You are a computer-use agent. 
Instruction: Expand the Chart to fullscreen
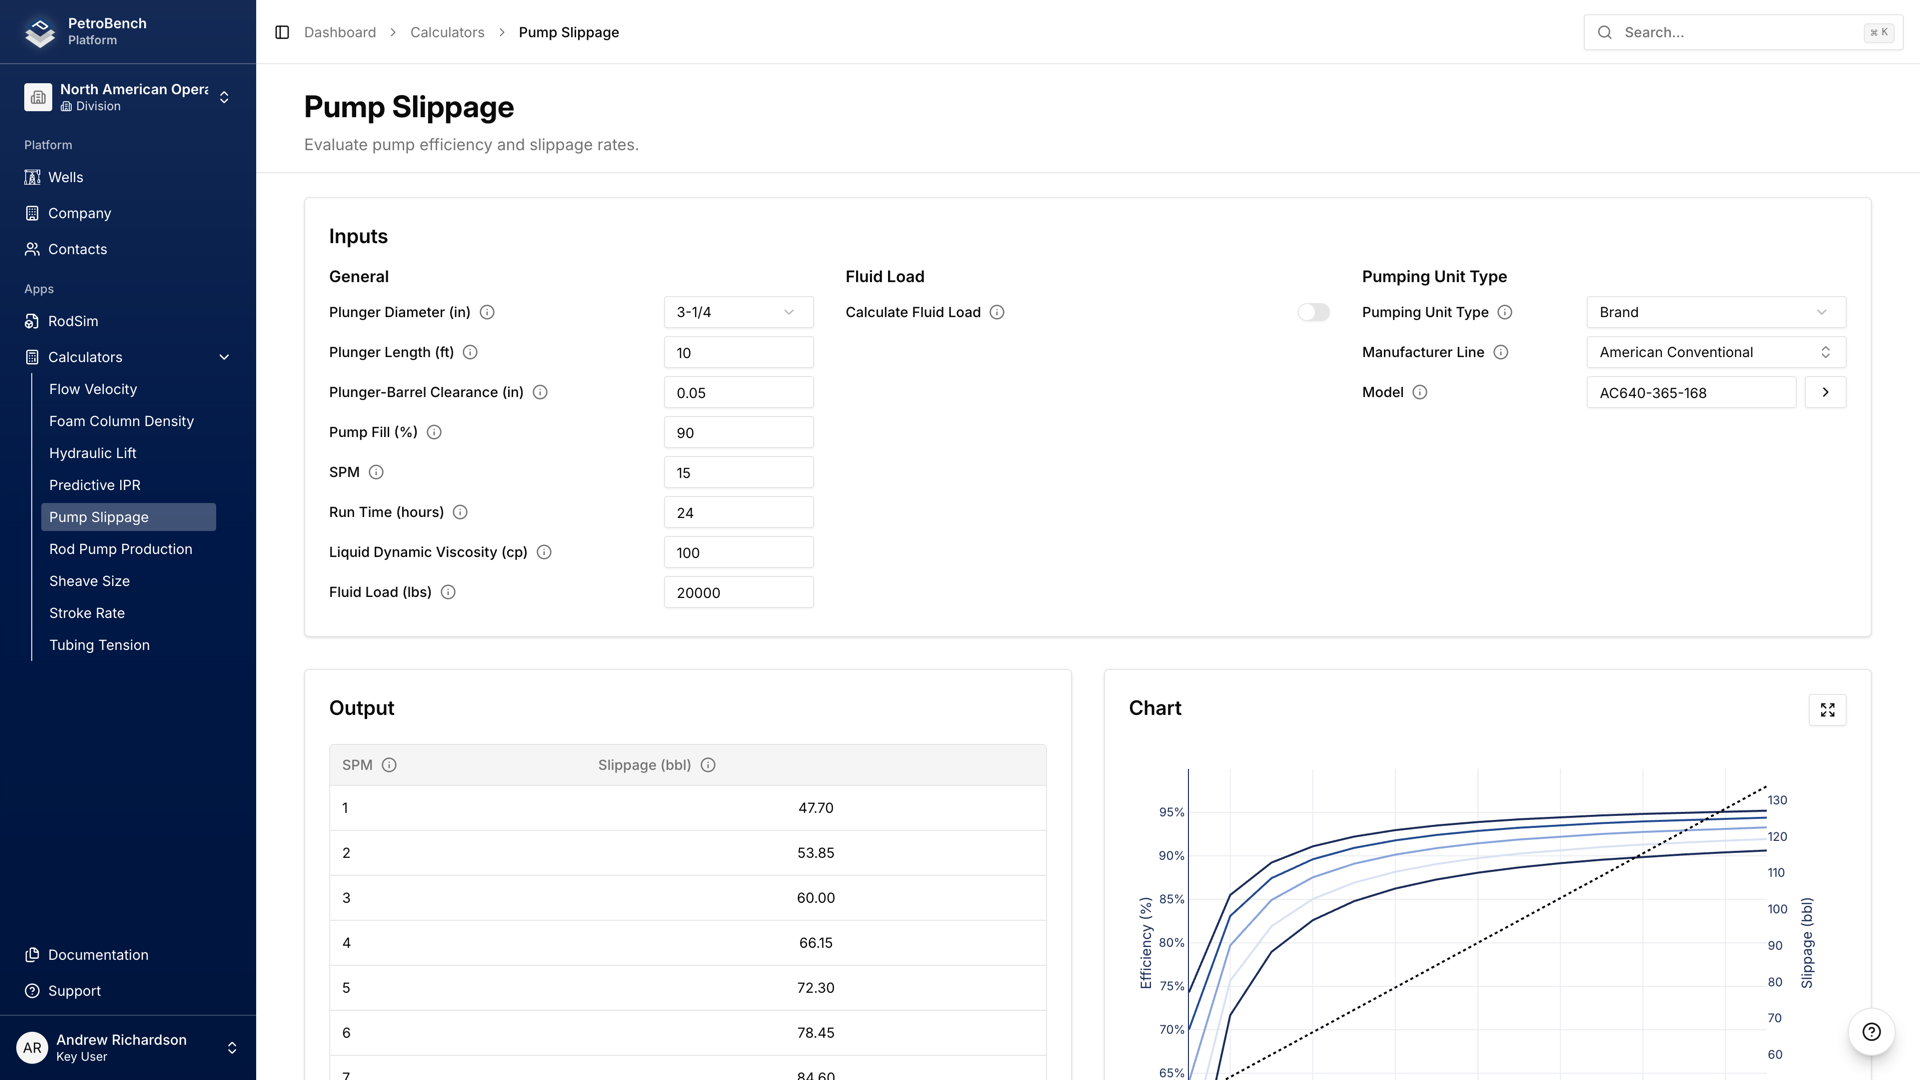click(x=1827, y=709)
